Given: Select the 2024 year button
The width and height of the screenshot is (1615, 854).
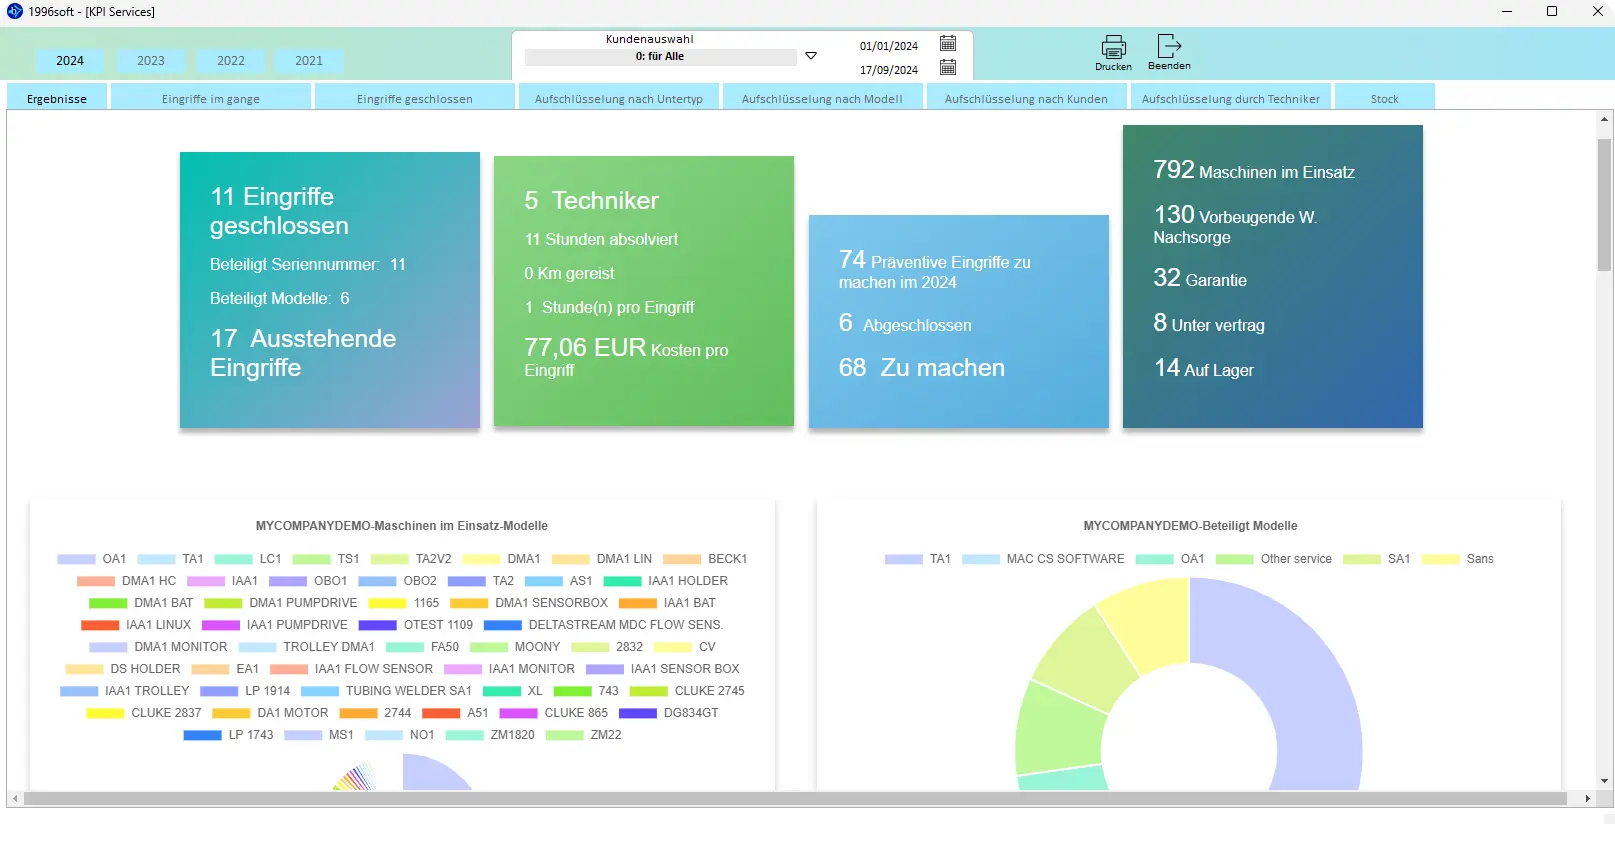Looking at the screenshot, I should click(70, 61).
